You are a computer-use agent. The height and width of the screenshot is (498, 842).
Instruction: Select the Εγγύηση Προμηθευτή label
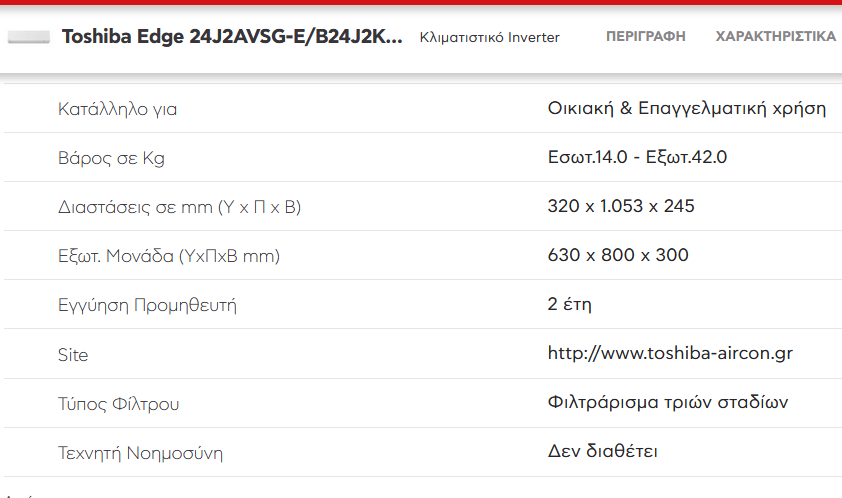[x=147, y=305]
